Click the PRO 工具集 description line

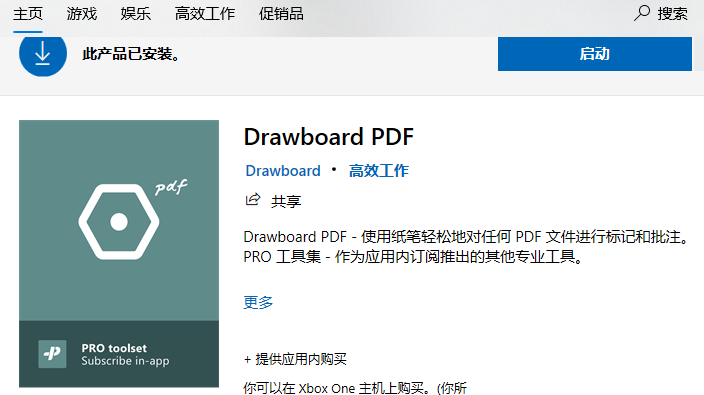coord(413,257)
